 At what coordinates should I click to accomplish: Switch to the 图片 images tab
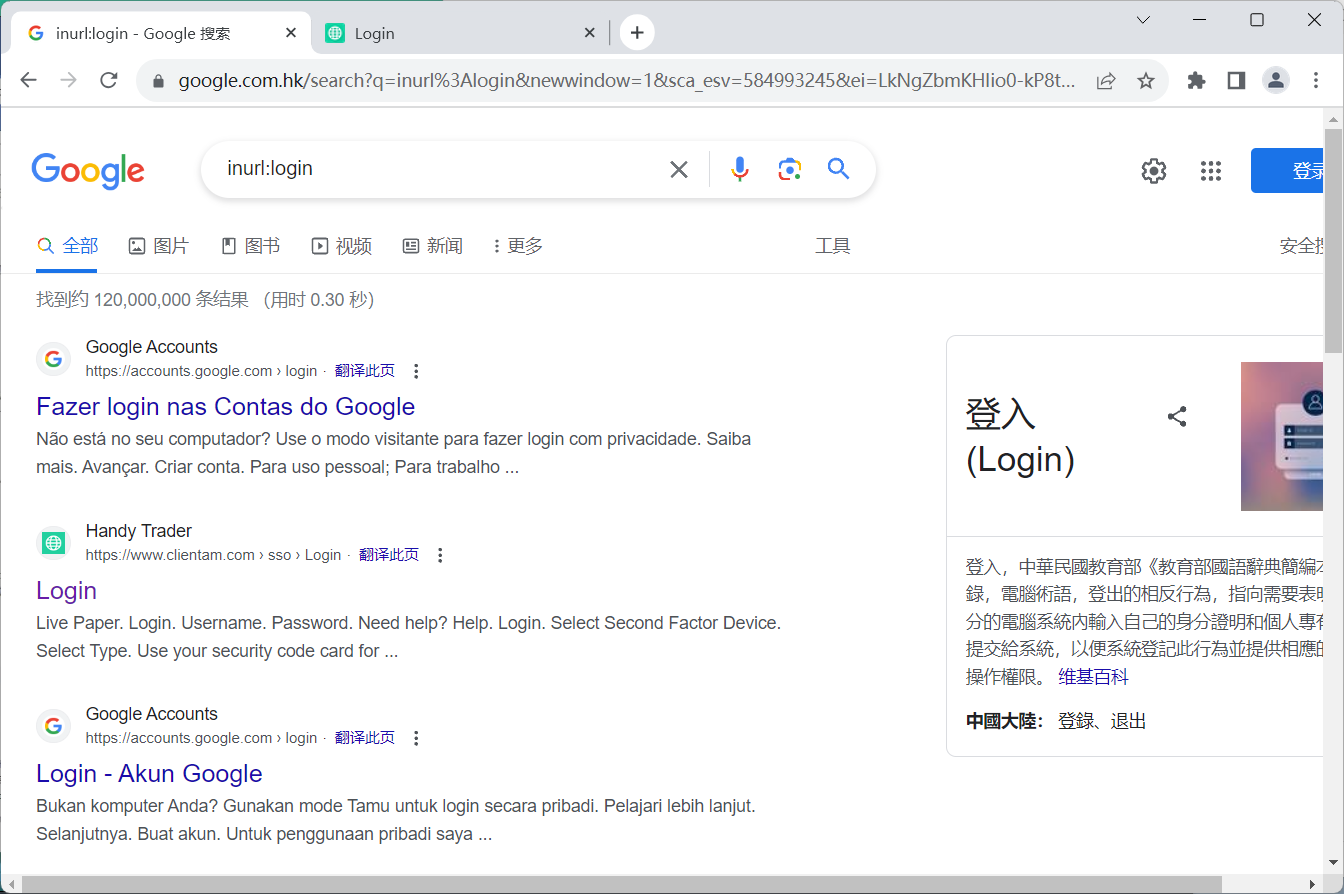pos(159,246)
